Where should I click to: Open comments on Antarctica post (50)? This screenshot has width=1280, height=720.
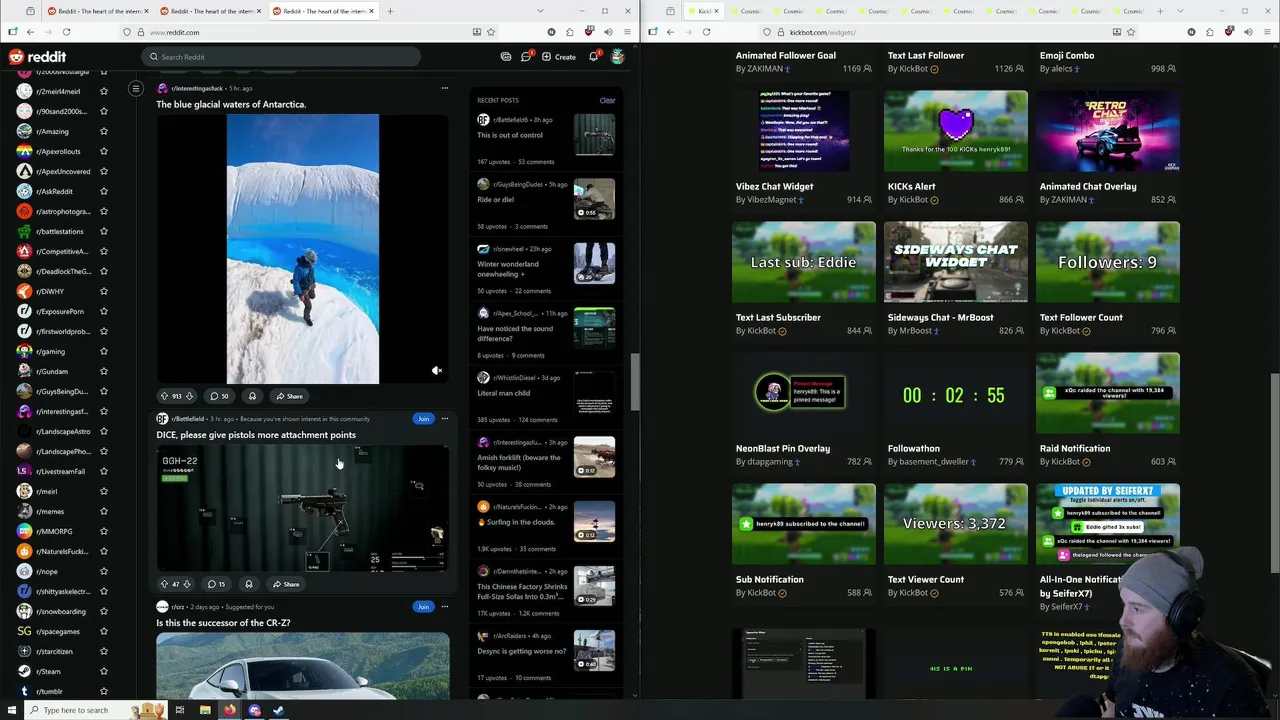click(x=219, y=396)
